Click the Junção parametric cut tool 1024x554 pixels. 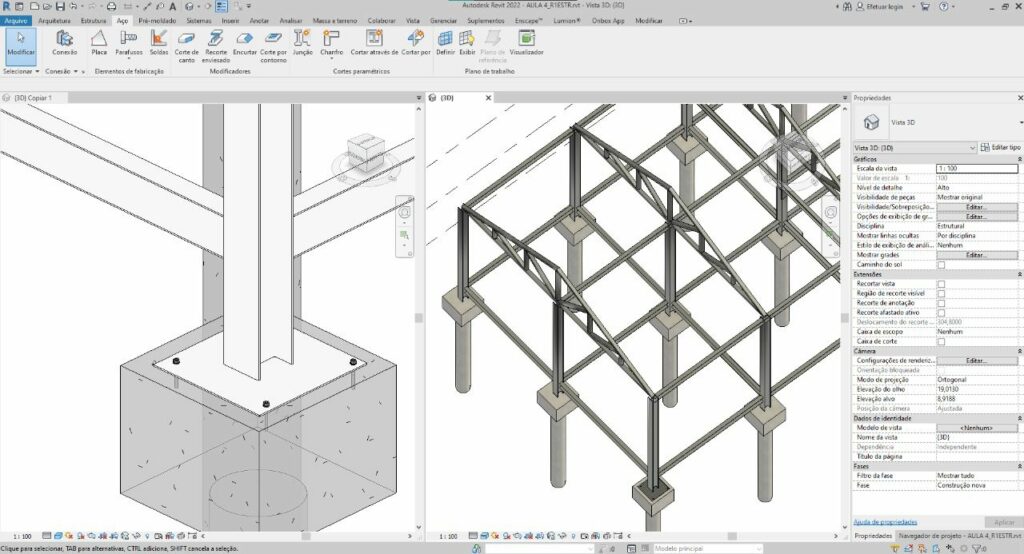(x=302, y=42)
